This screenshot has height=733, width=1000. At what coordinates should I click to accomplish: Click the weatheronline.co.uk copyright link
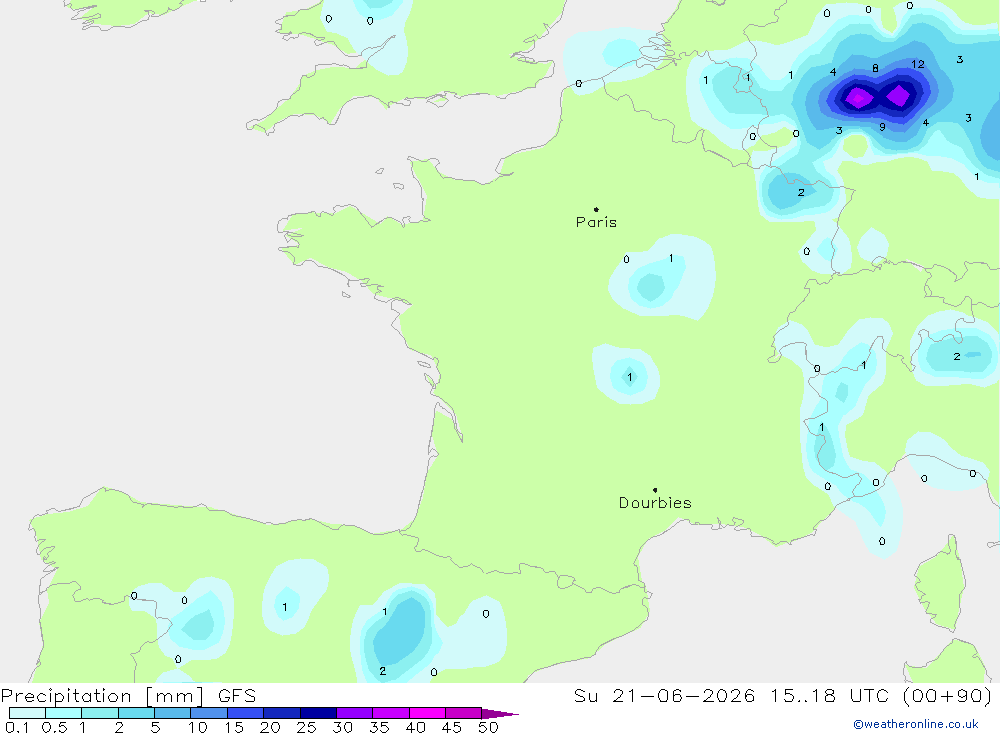(915, 724)
